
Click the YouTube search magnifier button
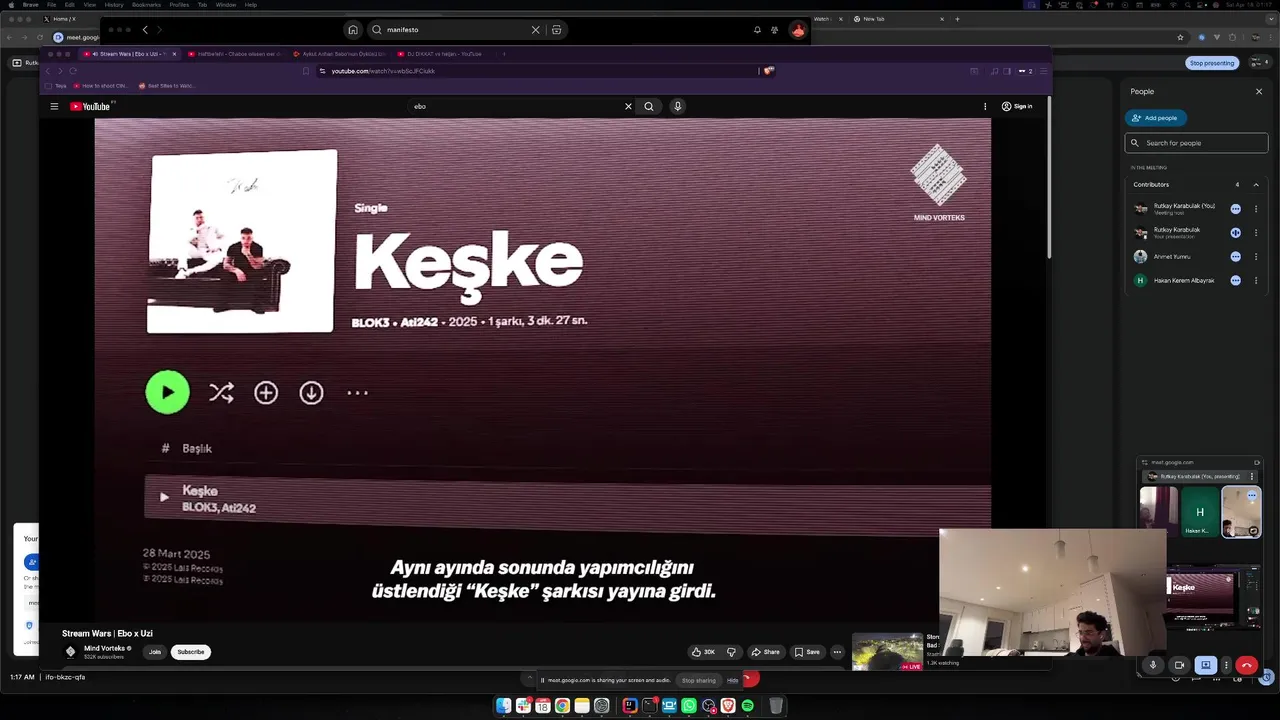(649, 106)
